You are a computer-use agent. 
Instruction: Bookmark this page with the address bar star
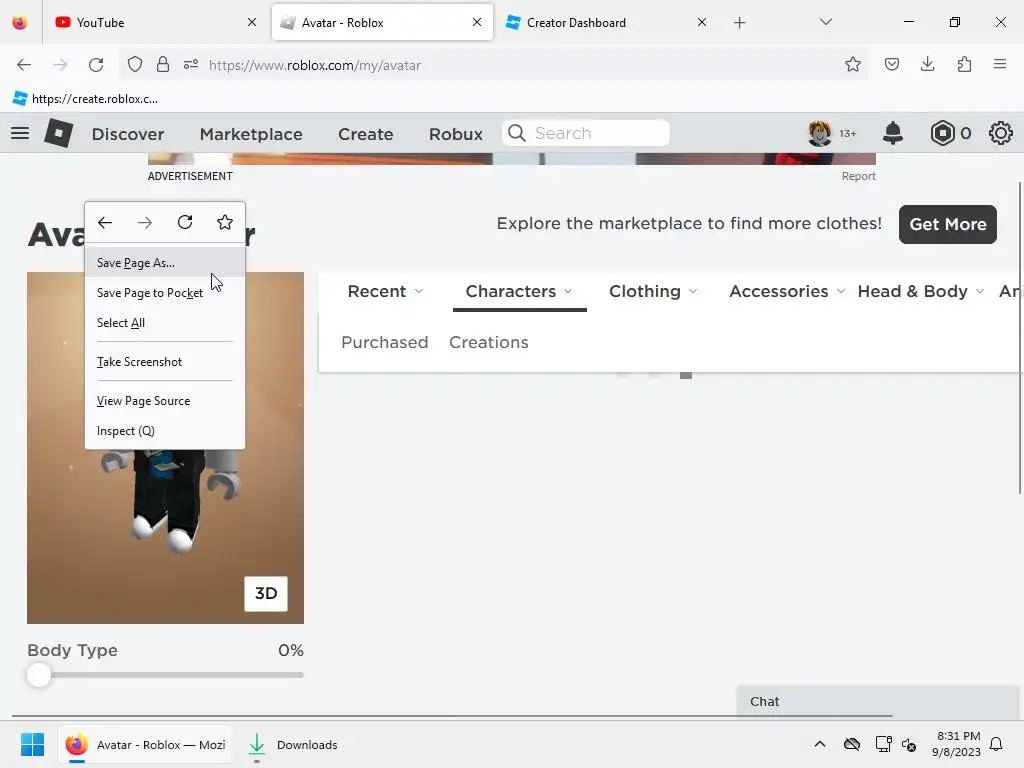point(852,65)
